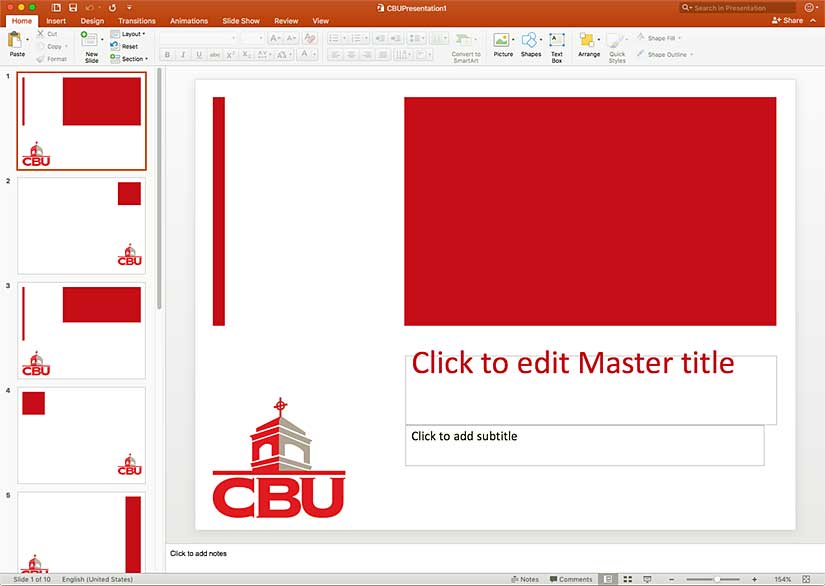The width and height of the screenshot is (825, 586).
Task: Toggle Underline formatting
Action: (x=199, y=54)
